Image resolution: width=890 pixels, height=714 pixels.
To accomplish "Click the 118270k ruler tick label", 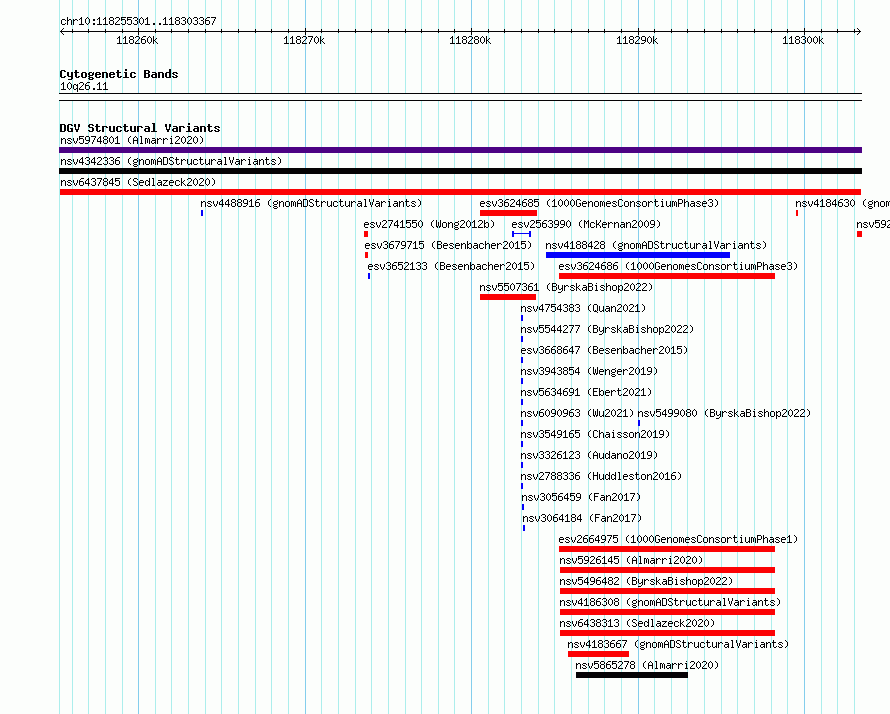I will point(304,40).
